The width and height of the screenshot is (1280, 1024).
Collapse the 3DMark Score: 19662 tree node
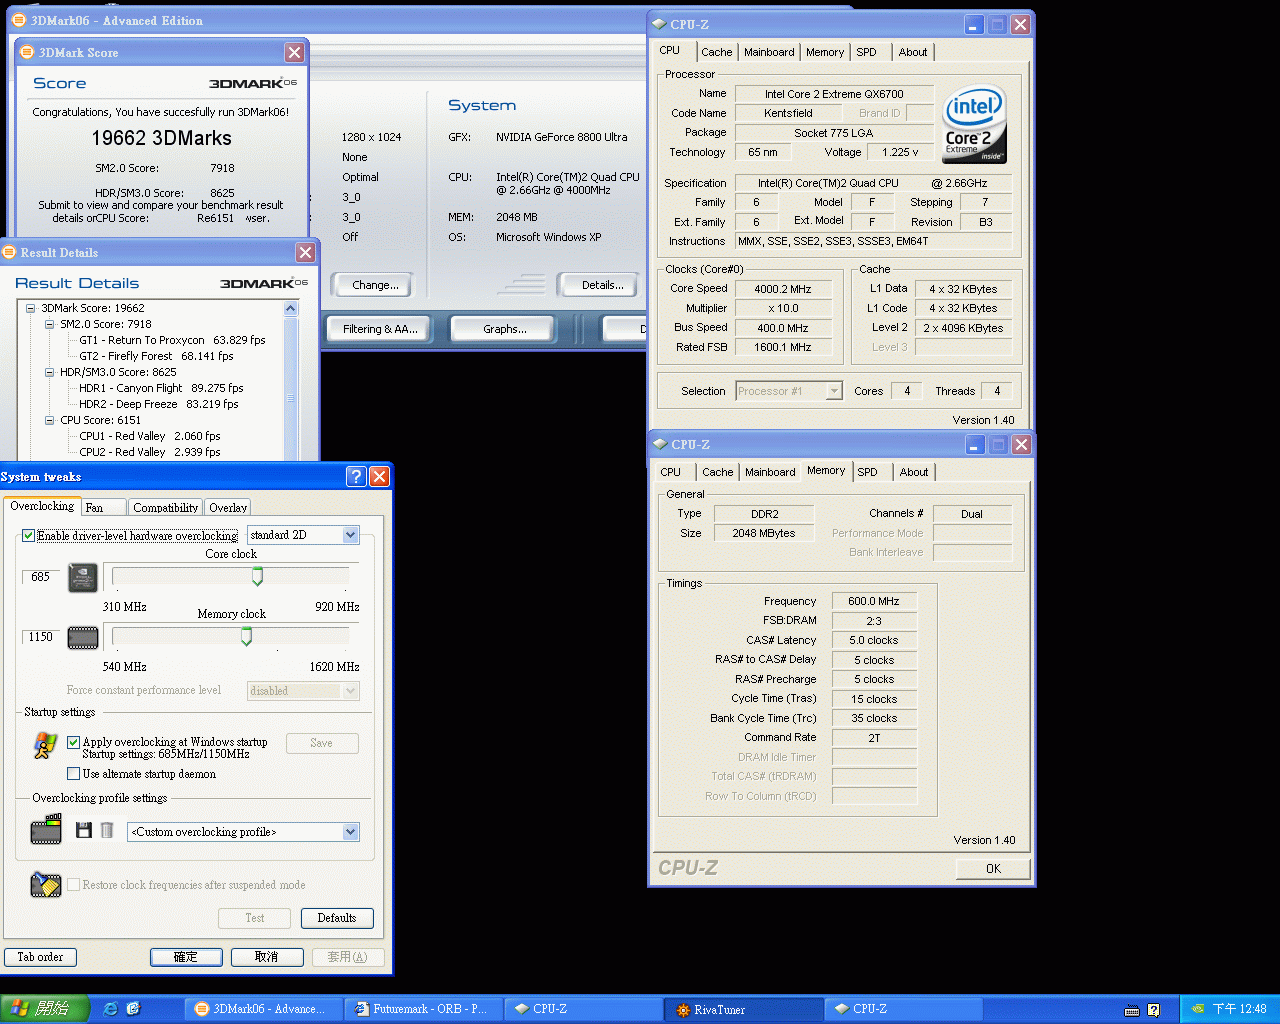pos(30,308)
